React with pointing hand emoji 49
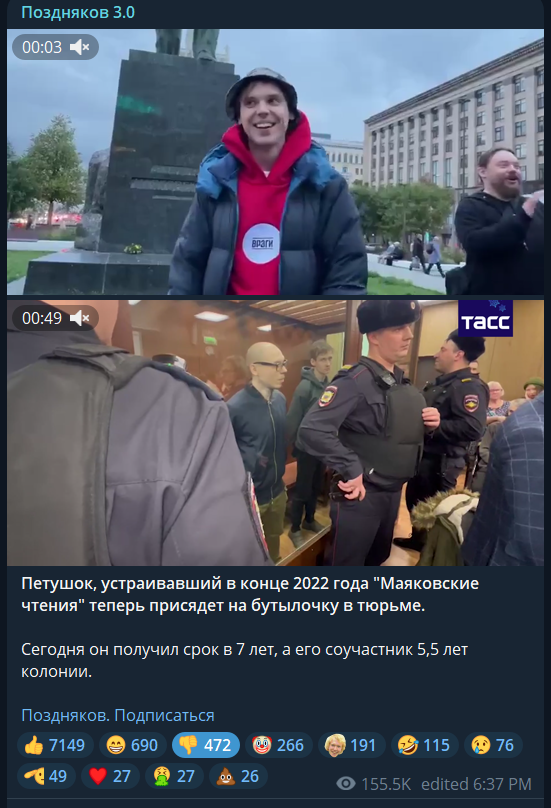This screenshot has width=551, height=808. (46, 776)
